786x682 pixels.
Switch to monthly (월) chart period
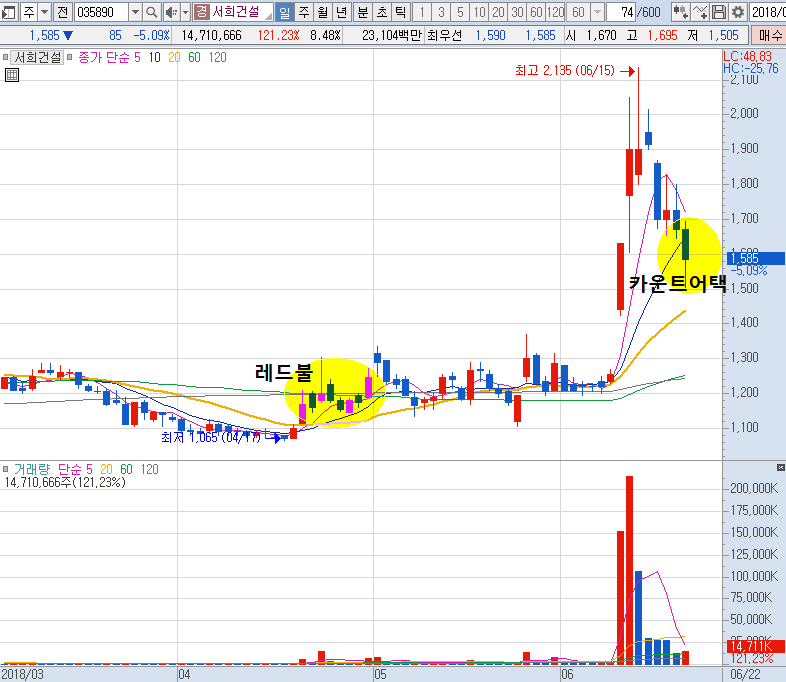(322, 12)
